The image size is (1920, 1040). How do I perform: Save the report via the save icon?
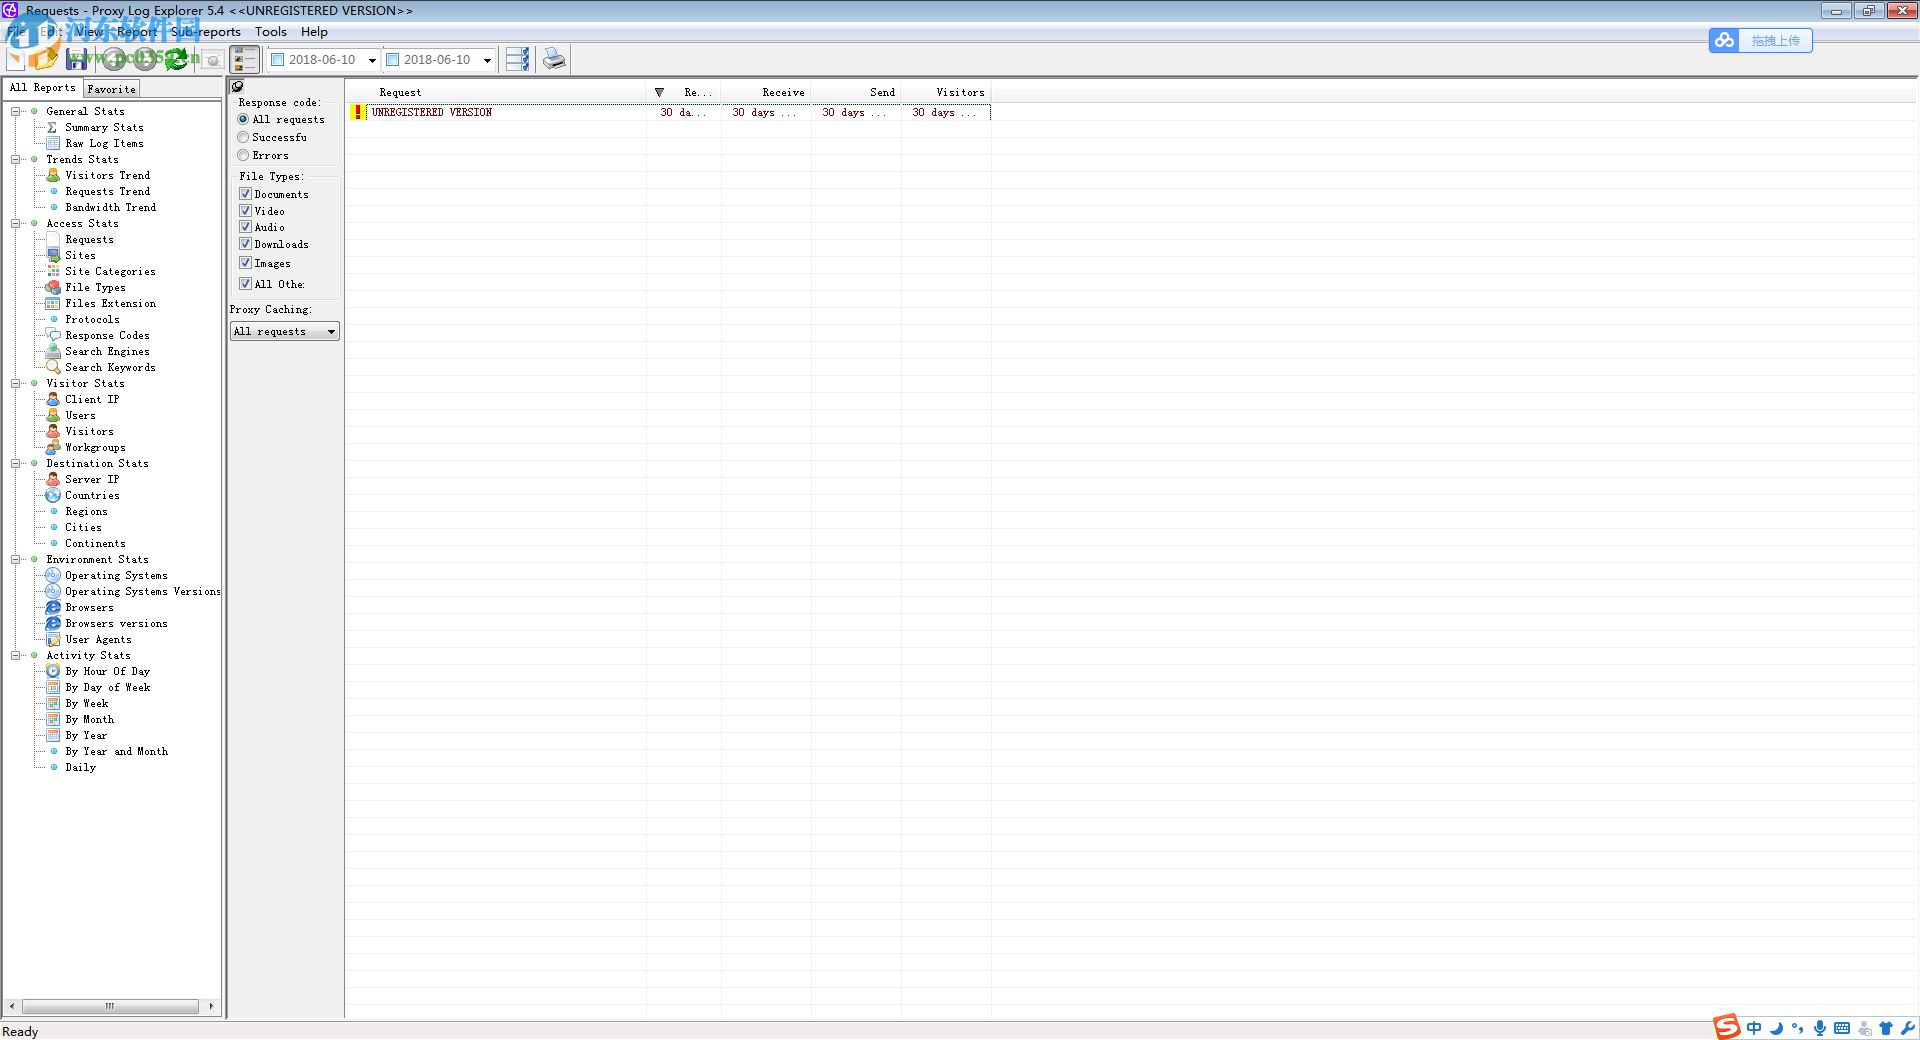[x=77, y=59]
